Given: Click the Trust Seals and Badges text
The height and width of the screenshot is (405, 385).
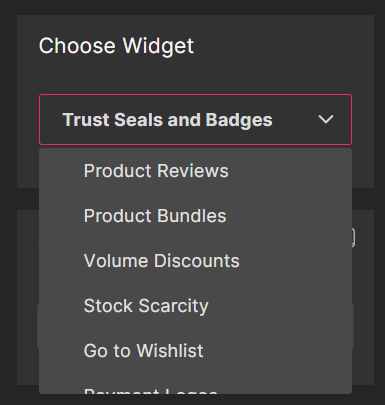Looking at the screenshot, I should click(x=167, y=120).
